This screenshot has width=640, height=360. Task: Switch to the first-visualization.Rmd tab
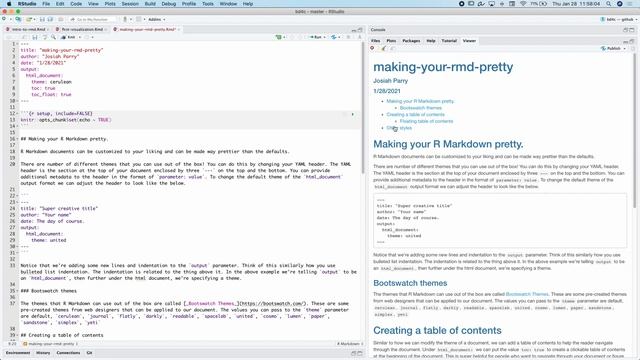coord(82,29)
